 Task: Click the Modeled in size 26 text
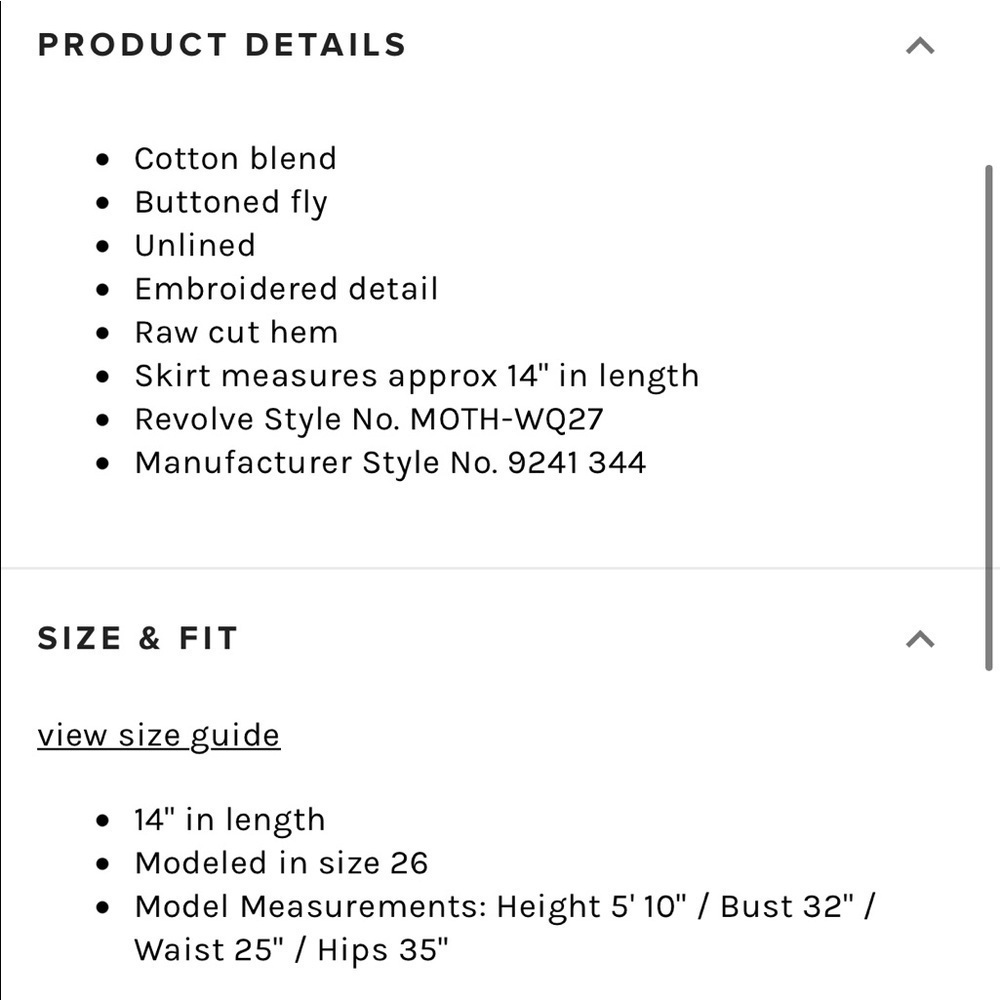pyautogui.click(x=281, y=863)
